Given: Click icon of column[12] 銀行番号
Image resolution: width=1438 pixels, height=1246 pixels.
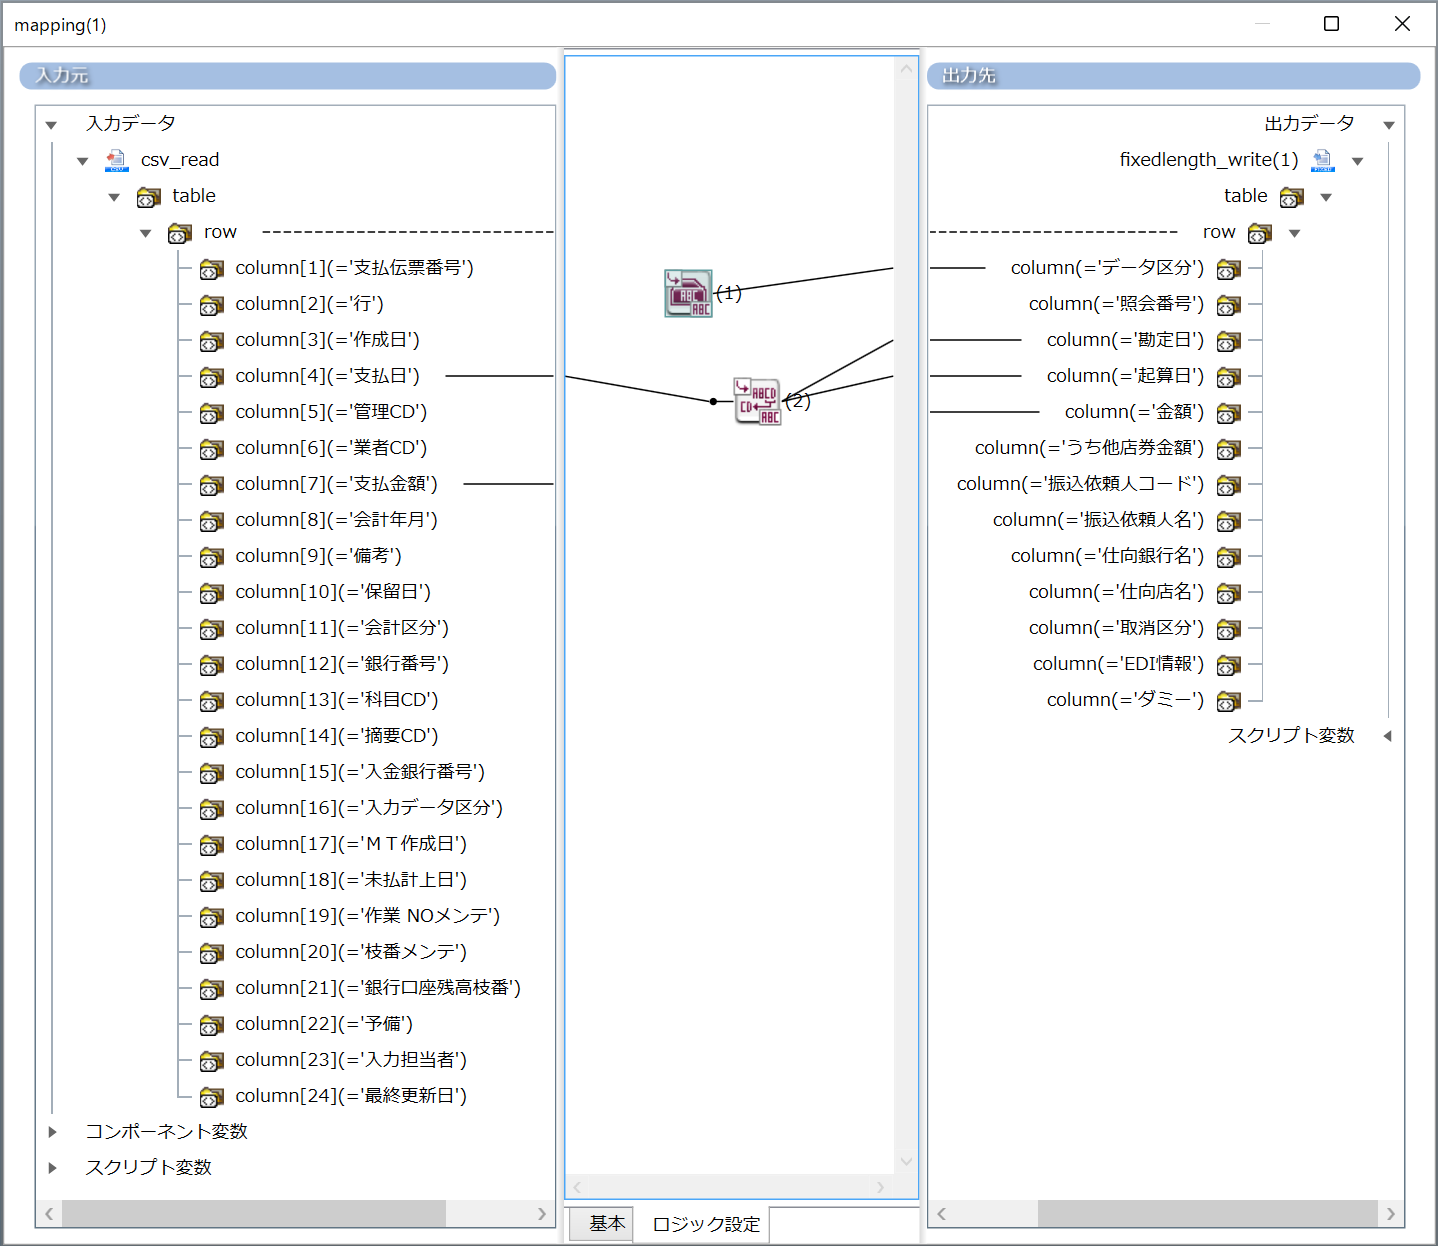Looking at the screenshot, I should click(x=211, y=665).
